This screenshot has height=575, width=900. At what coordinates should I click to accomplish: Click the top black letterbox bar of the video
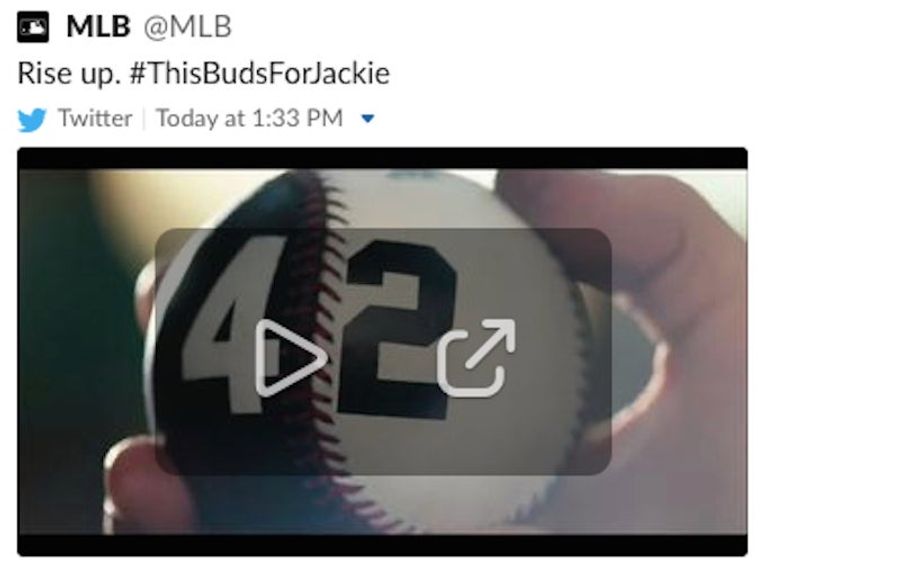coord(382,158)
